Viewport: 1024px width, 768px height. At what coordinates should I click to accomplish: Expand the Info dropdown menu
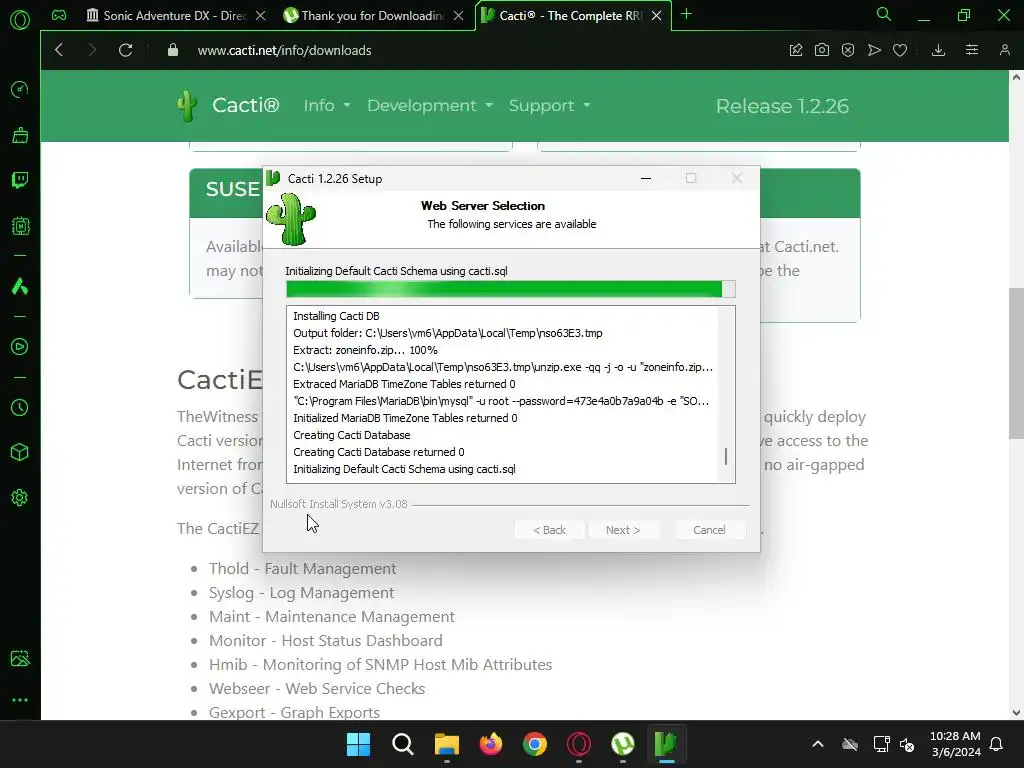(327, 105)
